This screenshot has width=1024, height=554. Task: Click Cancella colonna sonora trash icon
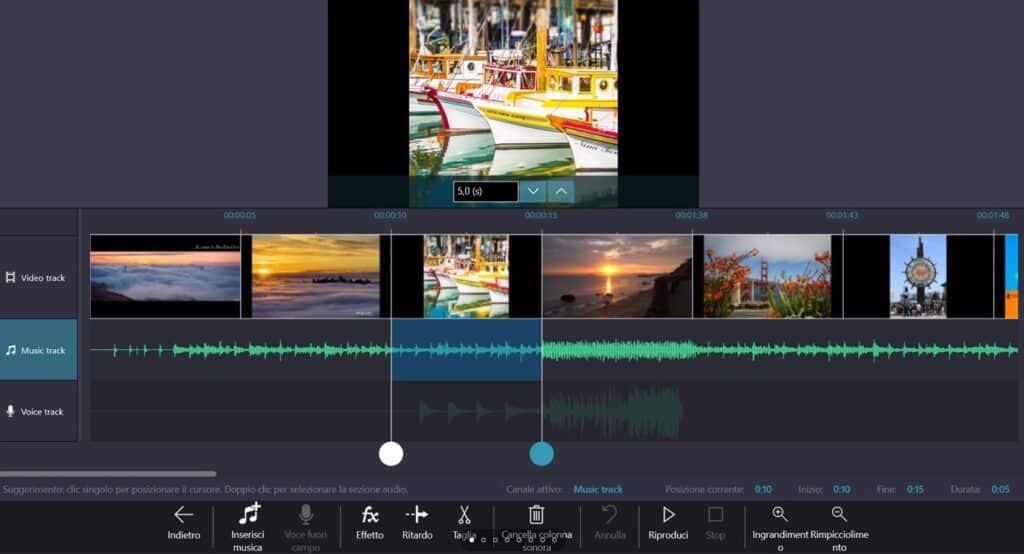click(536, 514)
